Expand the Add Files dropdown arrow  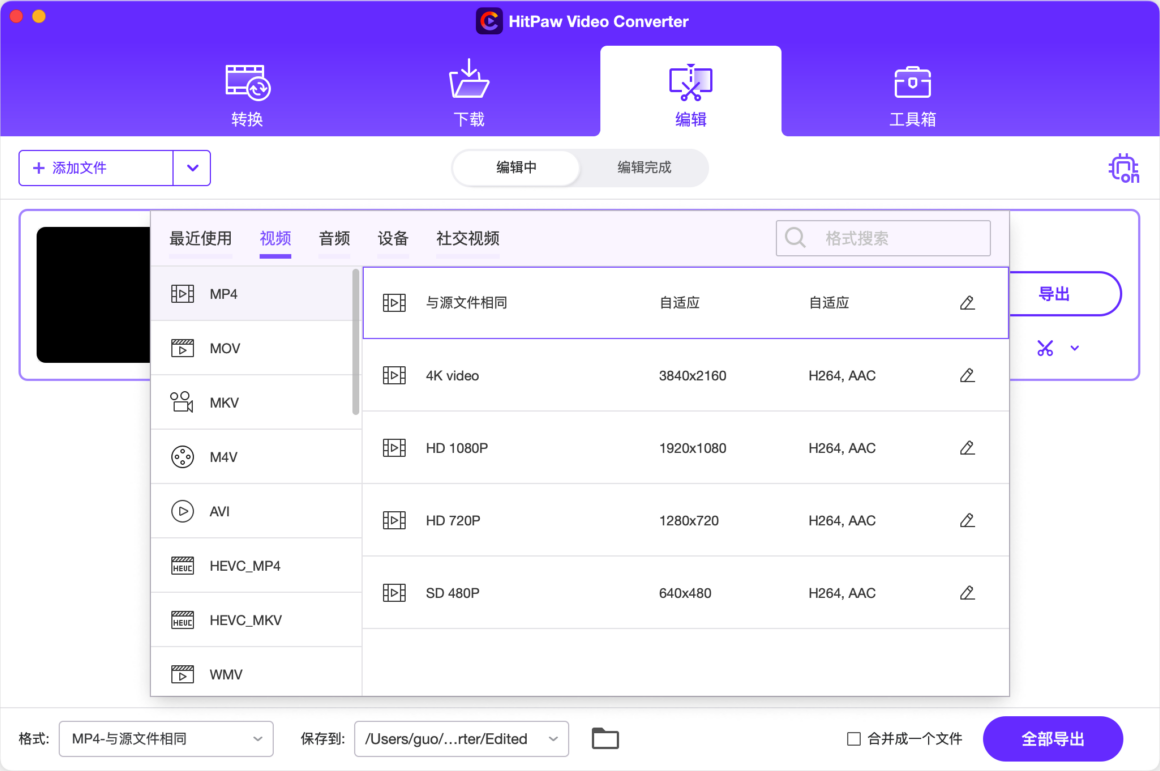point(192,168)
